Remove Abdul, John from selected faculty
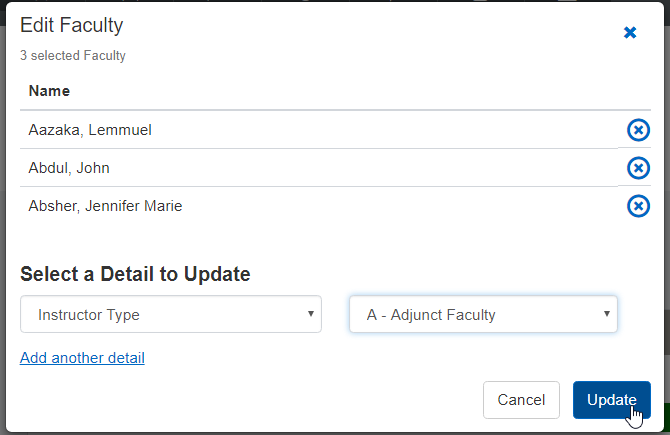 point(638,168)
